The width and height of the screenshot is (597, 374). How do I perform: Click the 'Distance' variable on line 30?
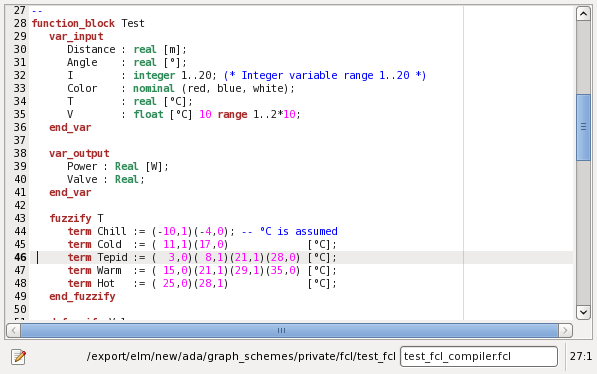pyautogui.click(x=91, y=50)
